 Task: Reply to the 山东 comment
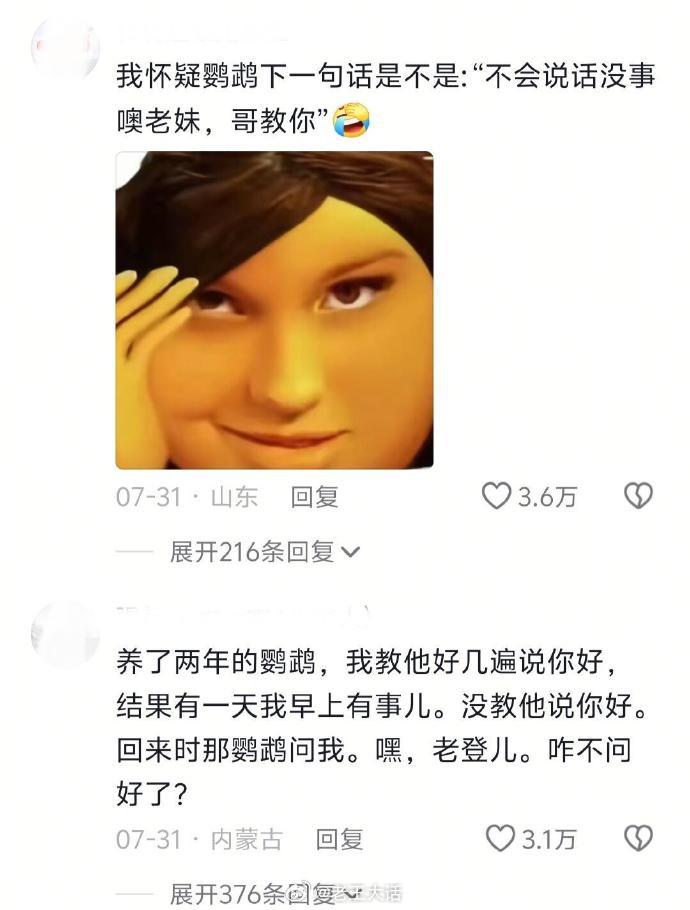(314, 497)
